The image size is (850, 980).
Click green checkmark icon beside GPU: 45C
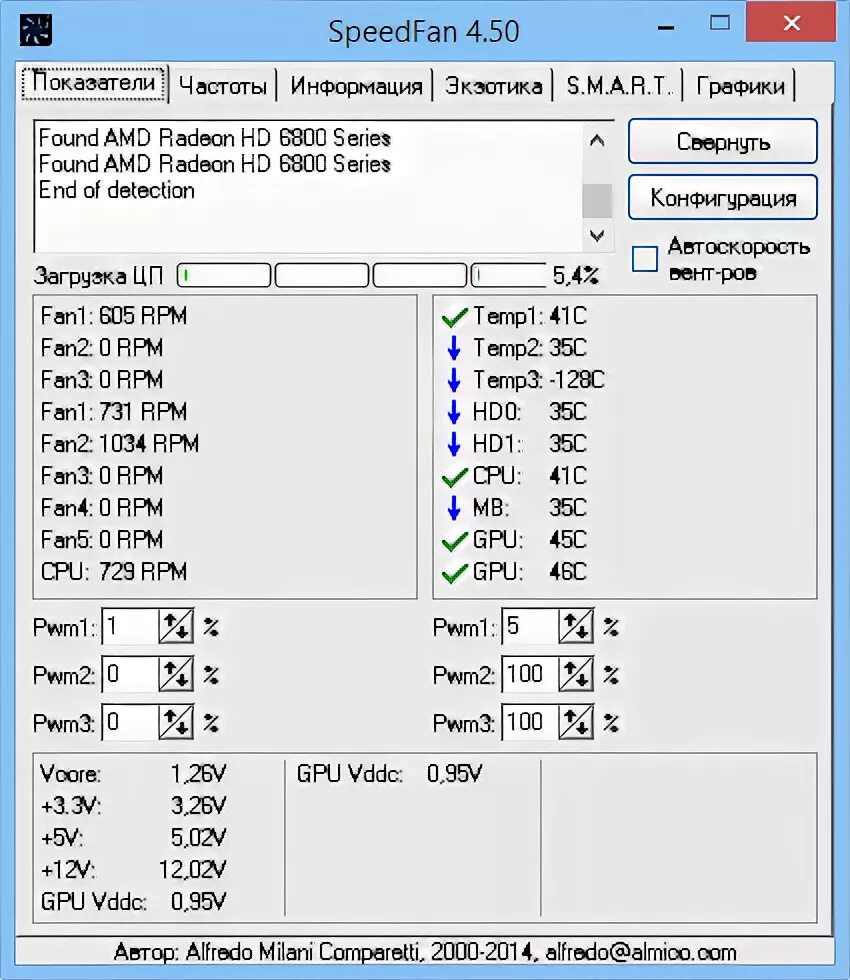(454, 541)
